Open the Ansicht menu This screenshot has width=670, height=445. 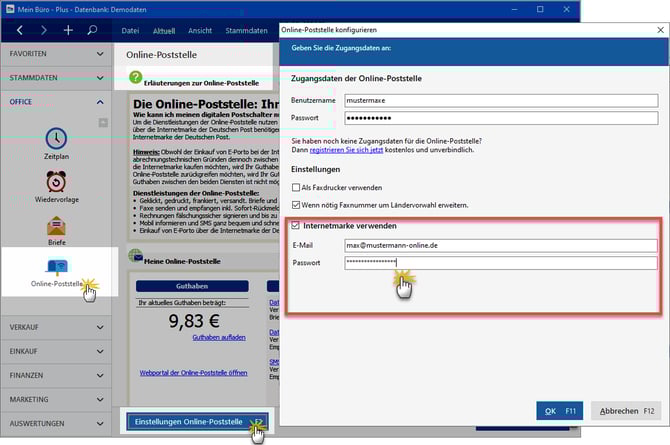click(200, 31)
